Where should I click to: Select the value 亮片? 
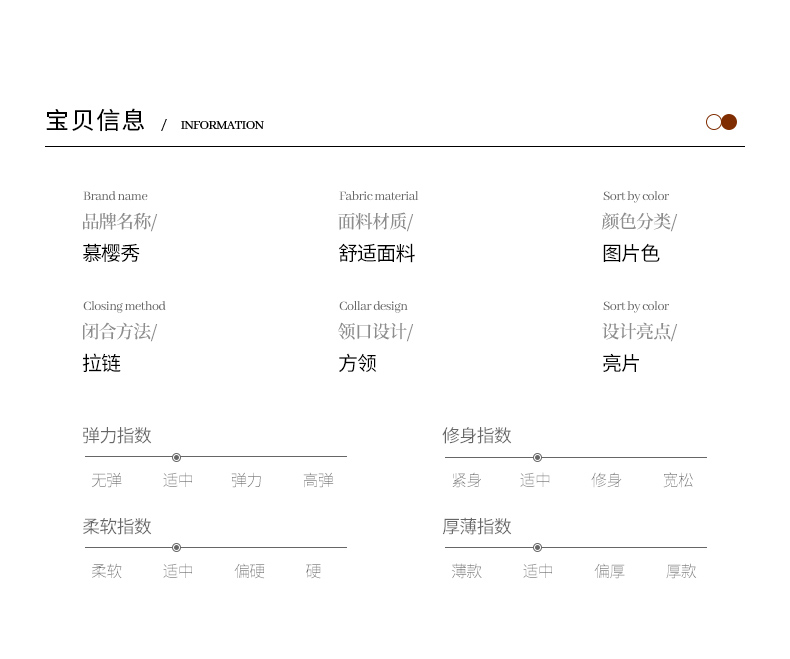(x=621, y=363)
